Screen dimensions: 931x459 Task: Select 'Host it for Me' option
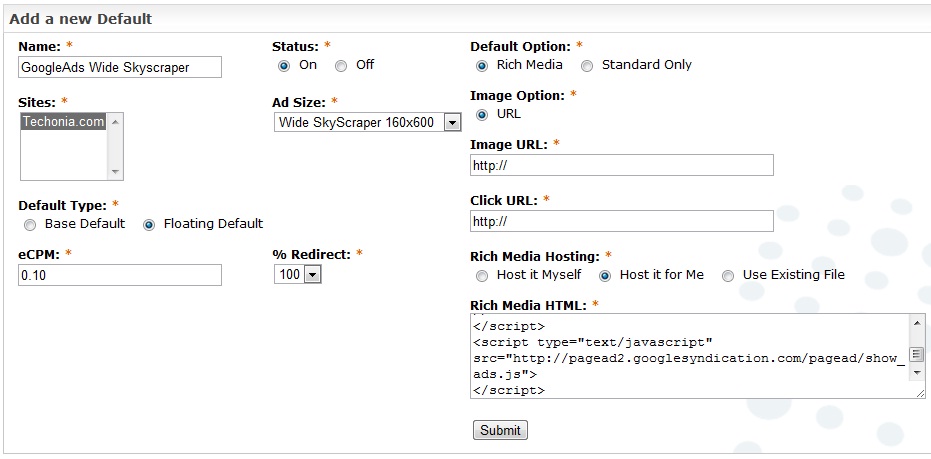point(605,276)
